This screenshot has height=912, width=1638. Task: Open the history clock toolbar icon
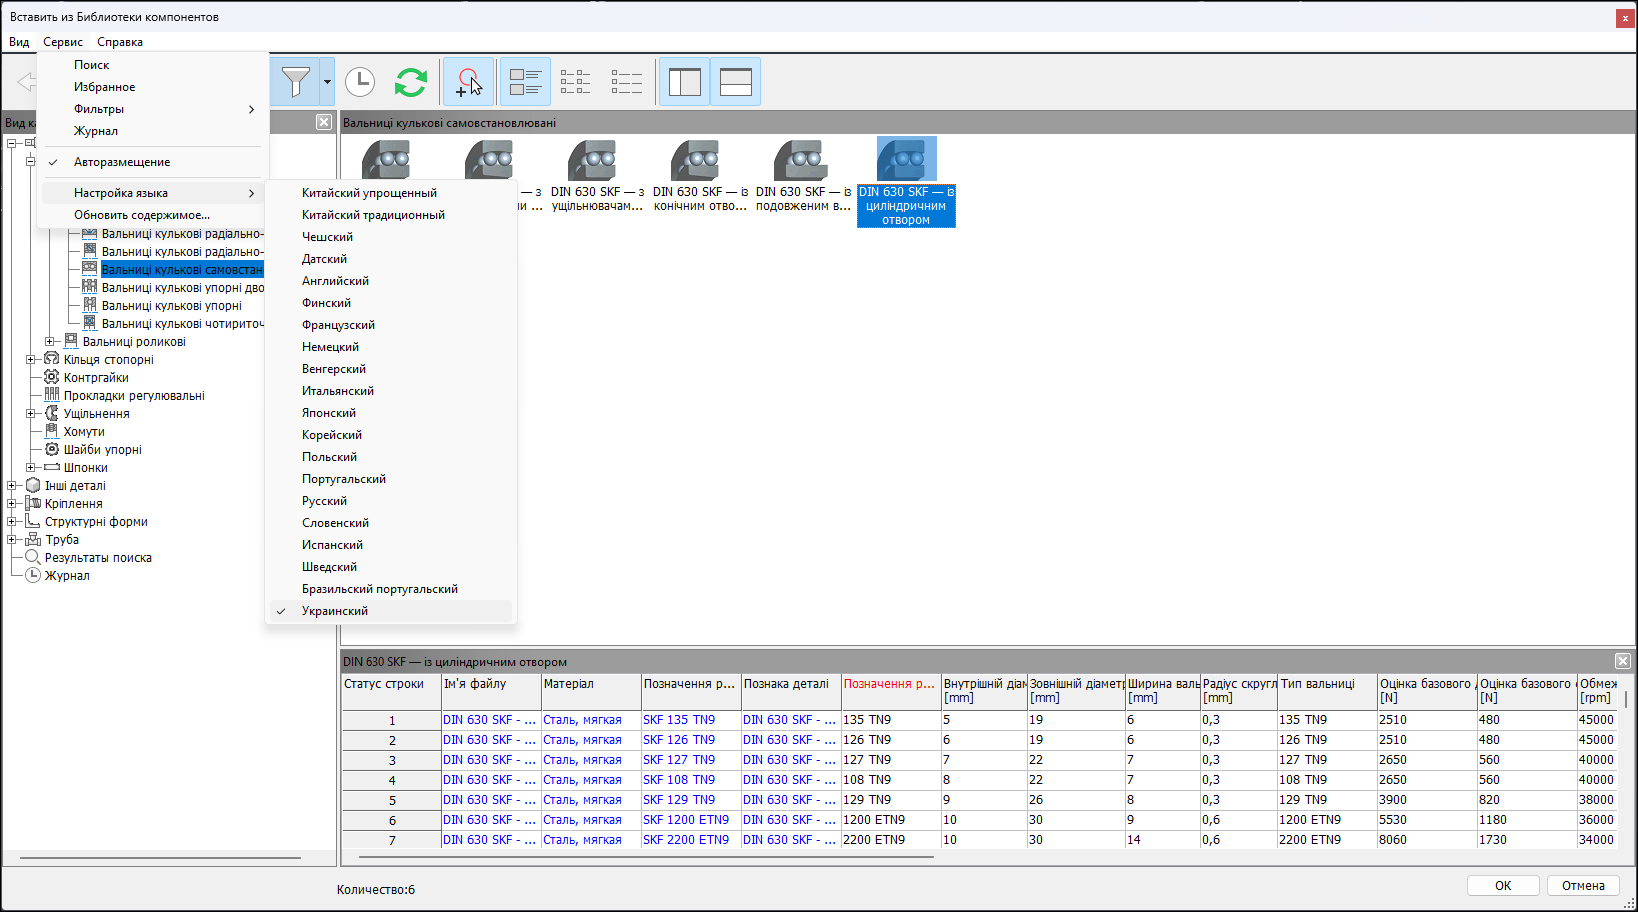click(x=360, y=82)
